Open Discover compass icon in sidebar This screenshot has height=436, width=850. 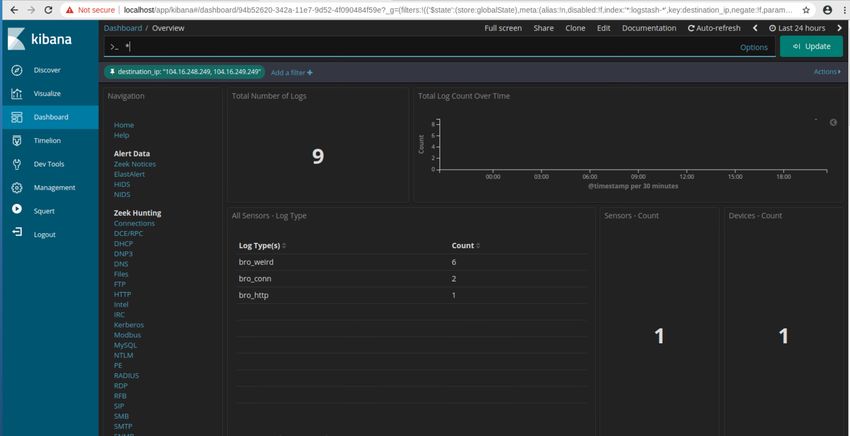click(17, 70)
